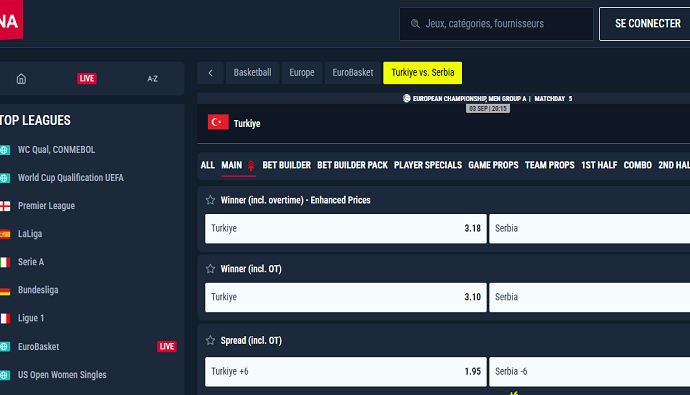Screen dimensions: 690x395
Task: Click the France flag beside Ligue 1
Action: [5, 318]
